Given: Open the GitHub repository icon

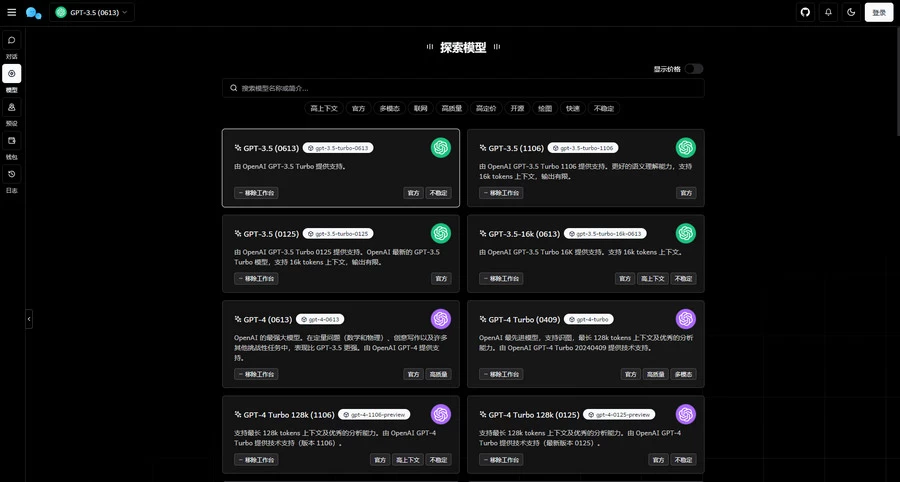Looking at the screenshot, I should pyautogui.click(x=805, y=12).
